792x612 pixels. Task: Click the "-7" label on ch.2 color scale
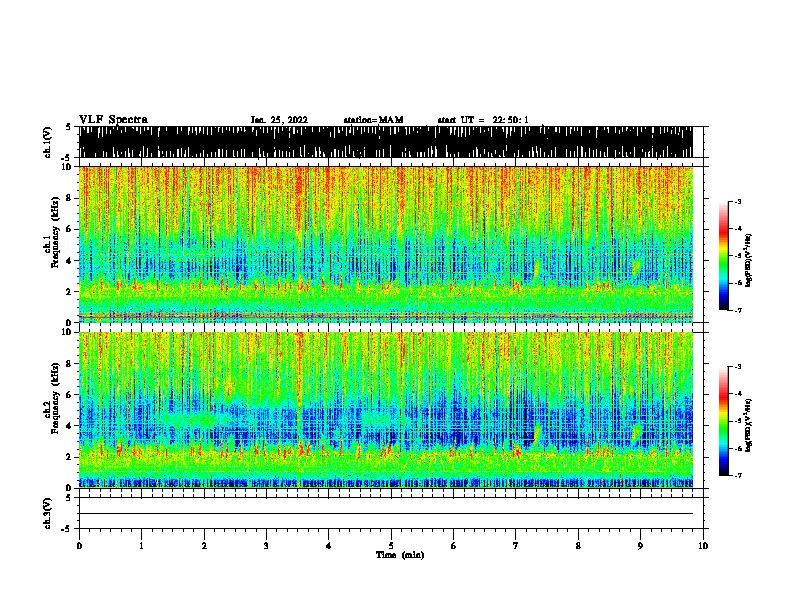pyautogui.click(x=738, y=475)
